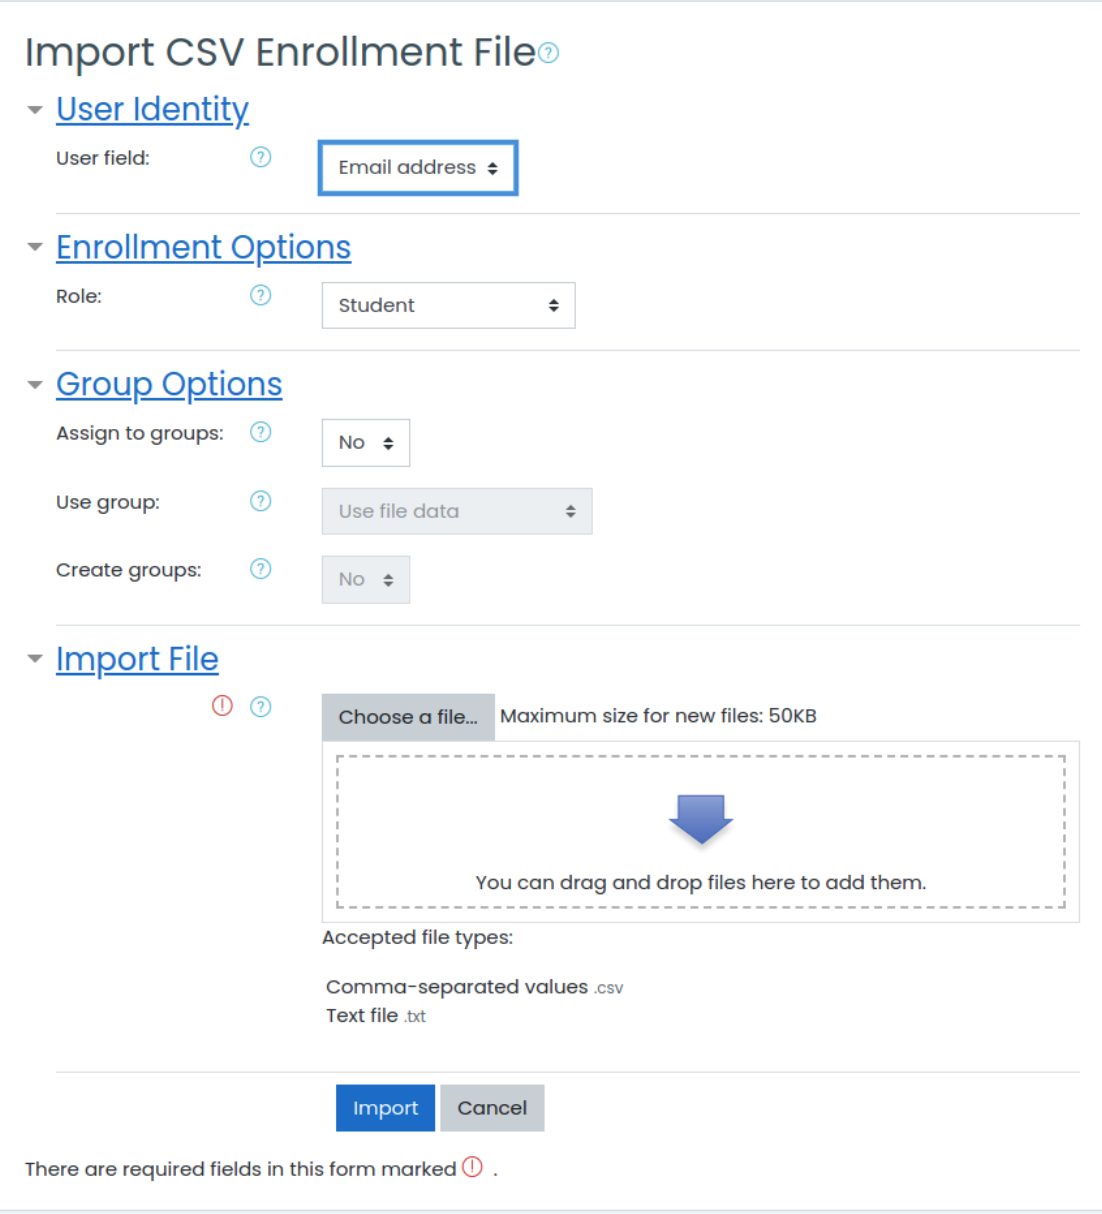Click the Cancel button

[x=492, y=1108]
